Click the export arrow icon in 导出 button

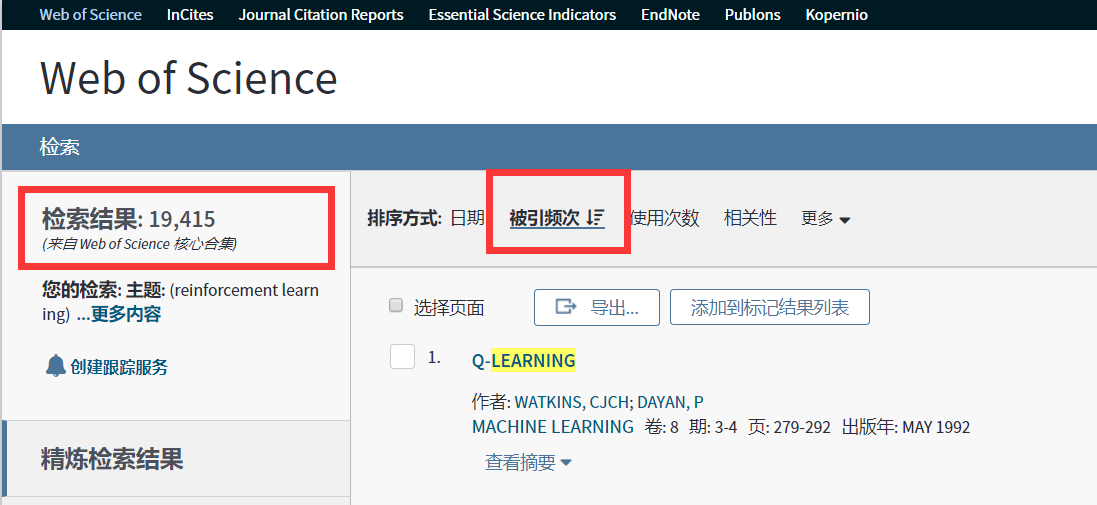click(x=565, y=306)
